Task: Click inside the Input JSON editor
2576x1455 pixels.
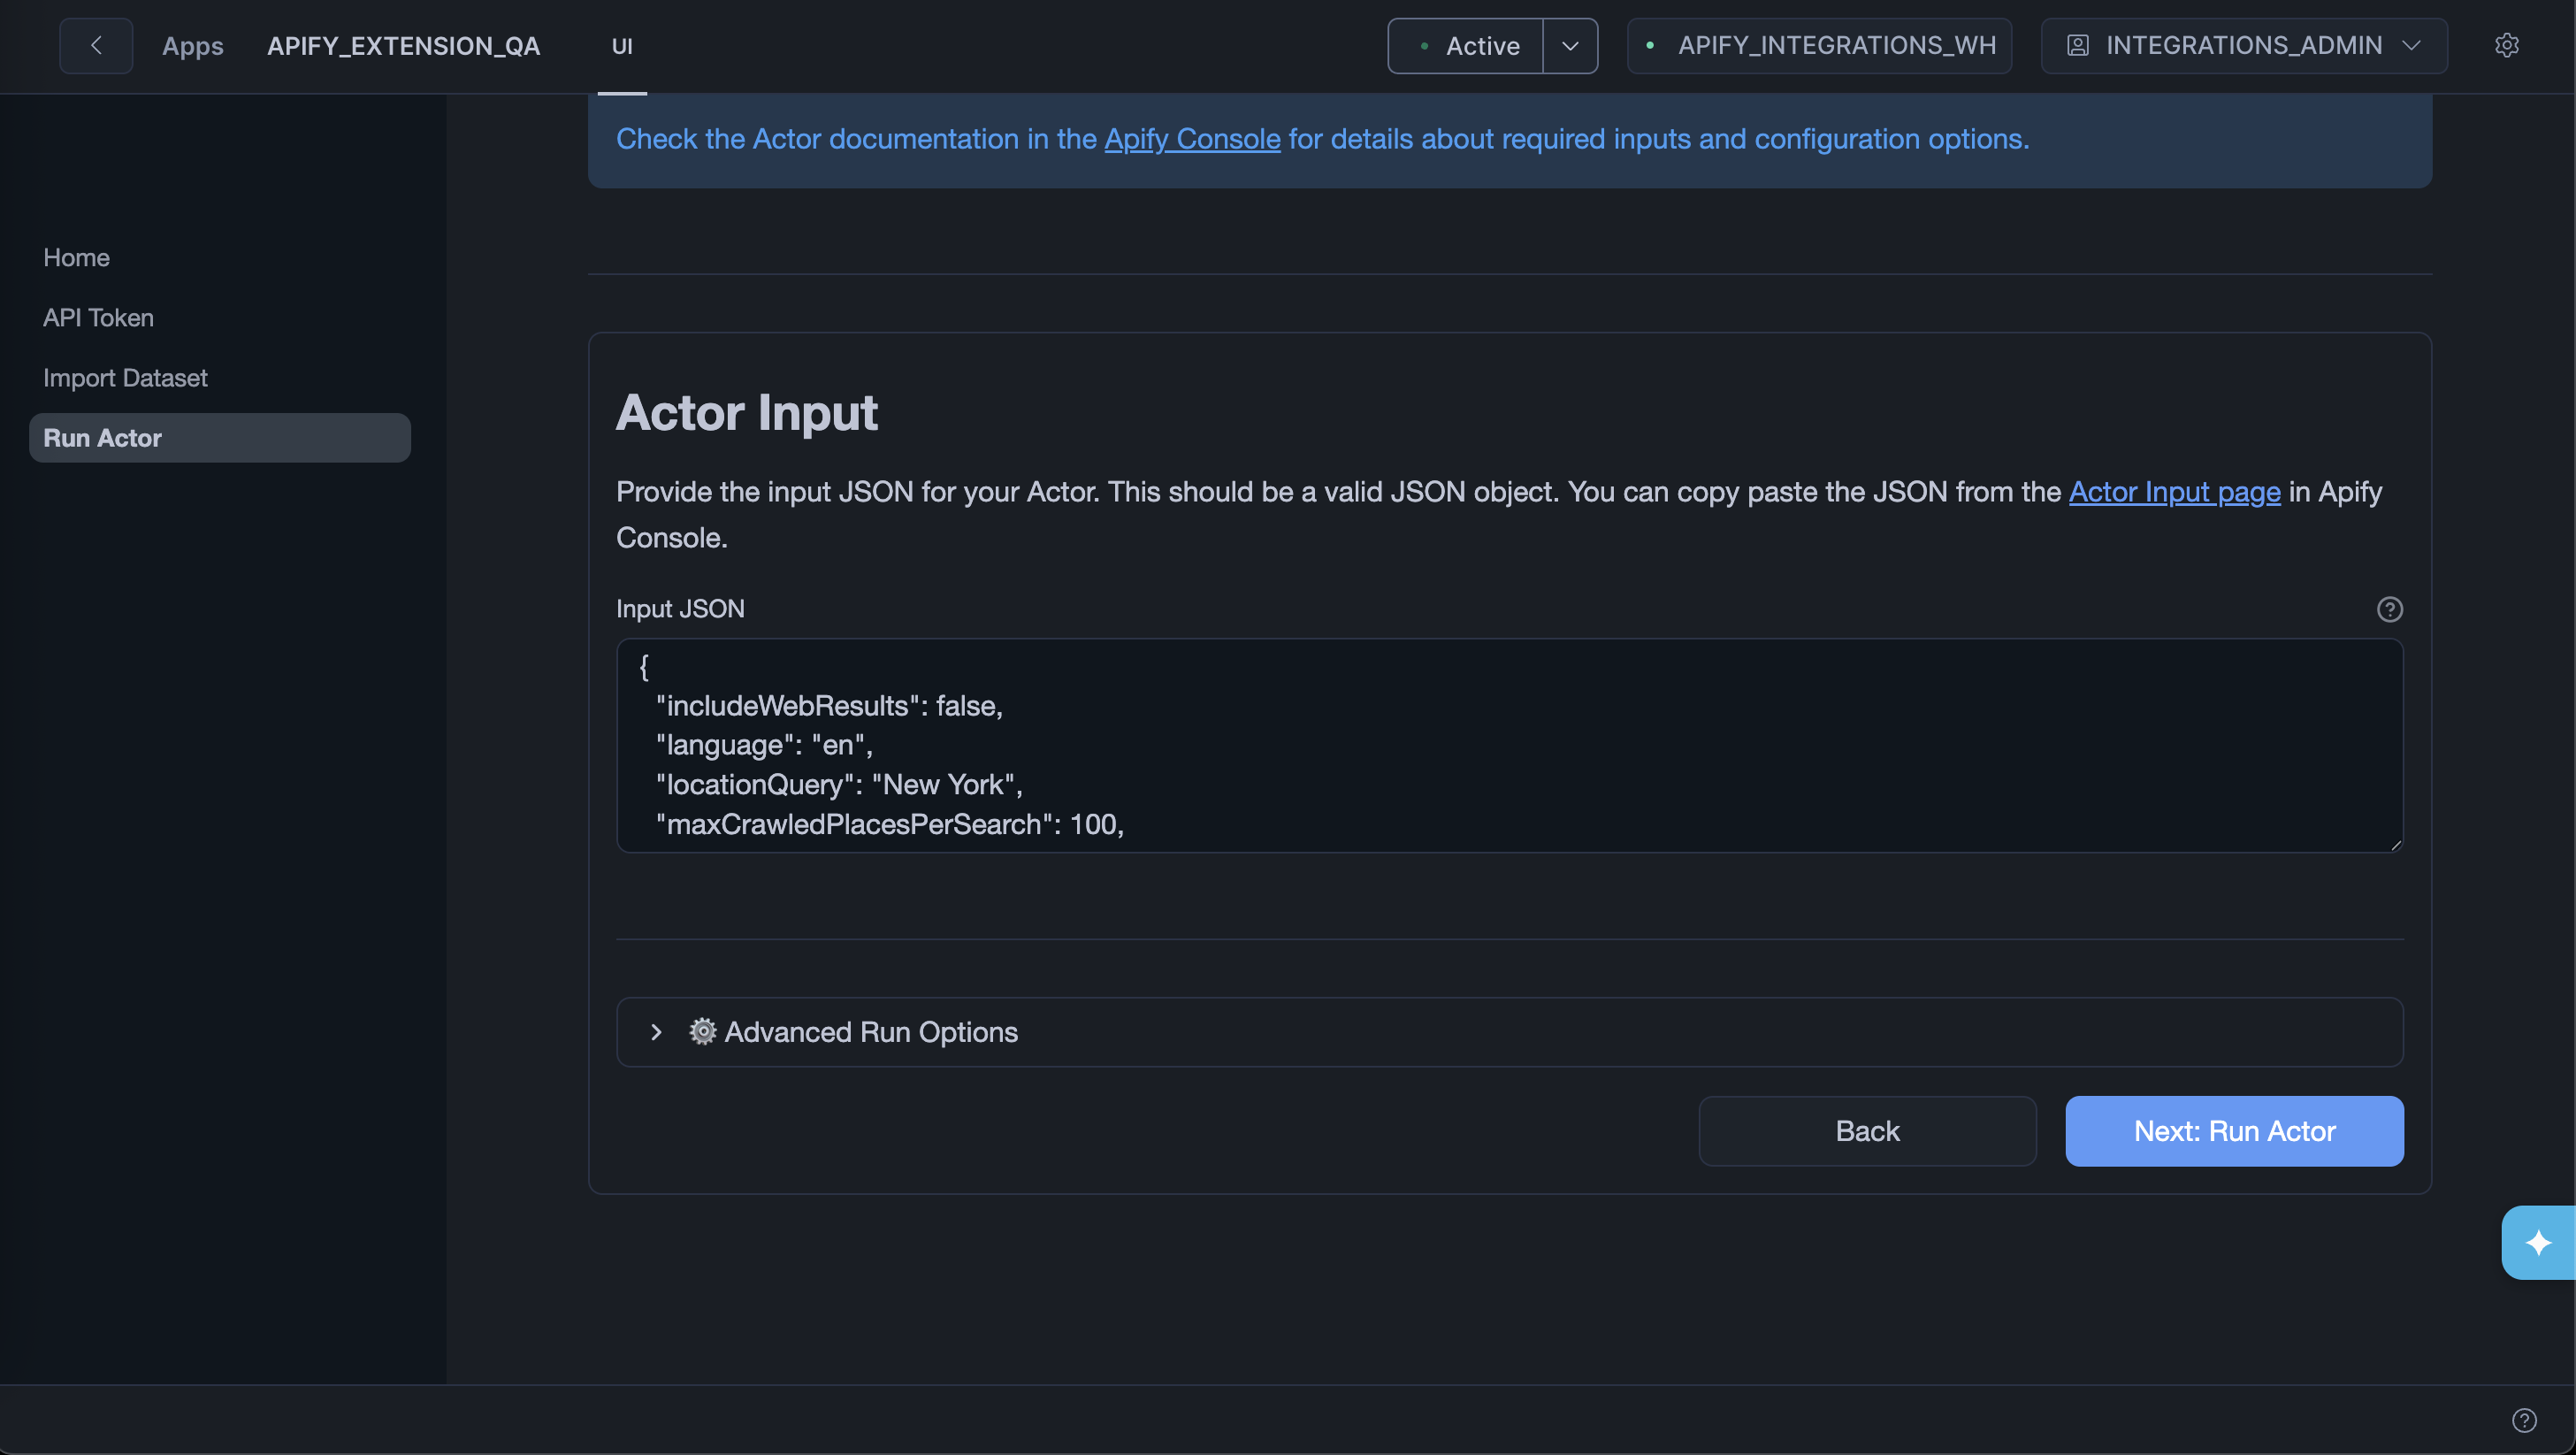Action: coord(1500,745)
